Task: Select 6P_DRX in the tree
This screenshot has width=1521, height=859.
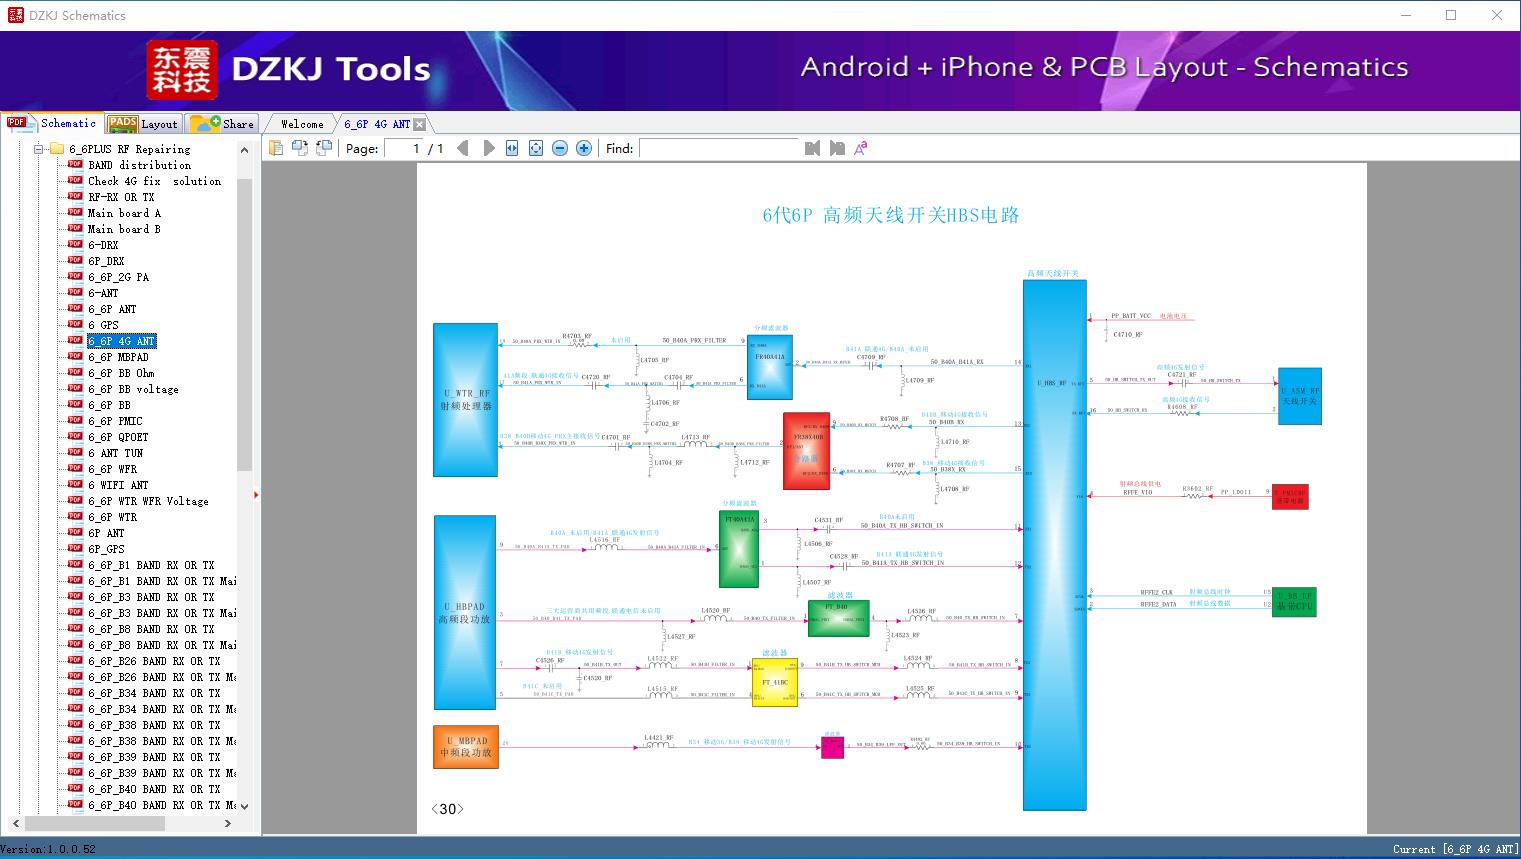Action: (106, 261)
